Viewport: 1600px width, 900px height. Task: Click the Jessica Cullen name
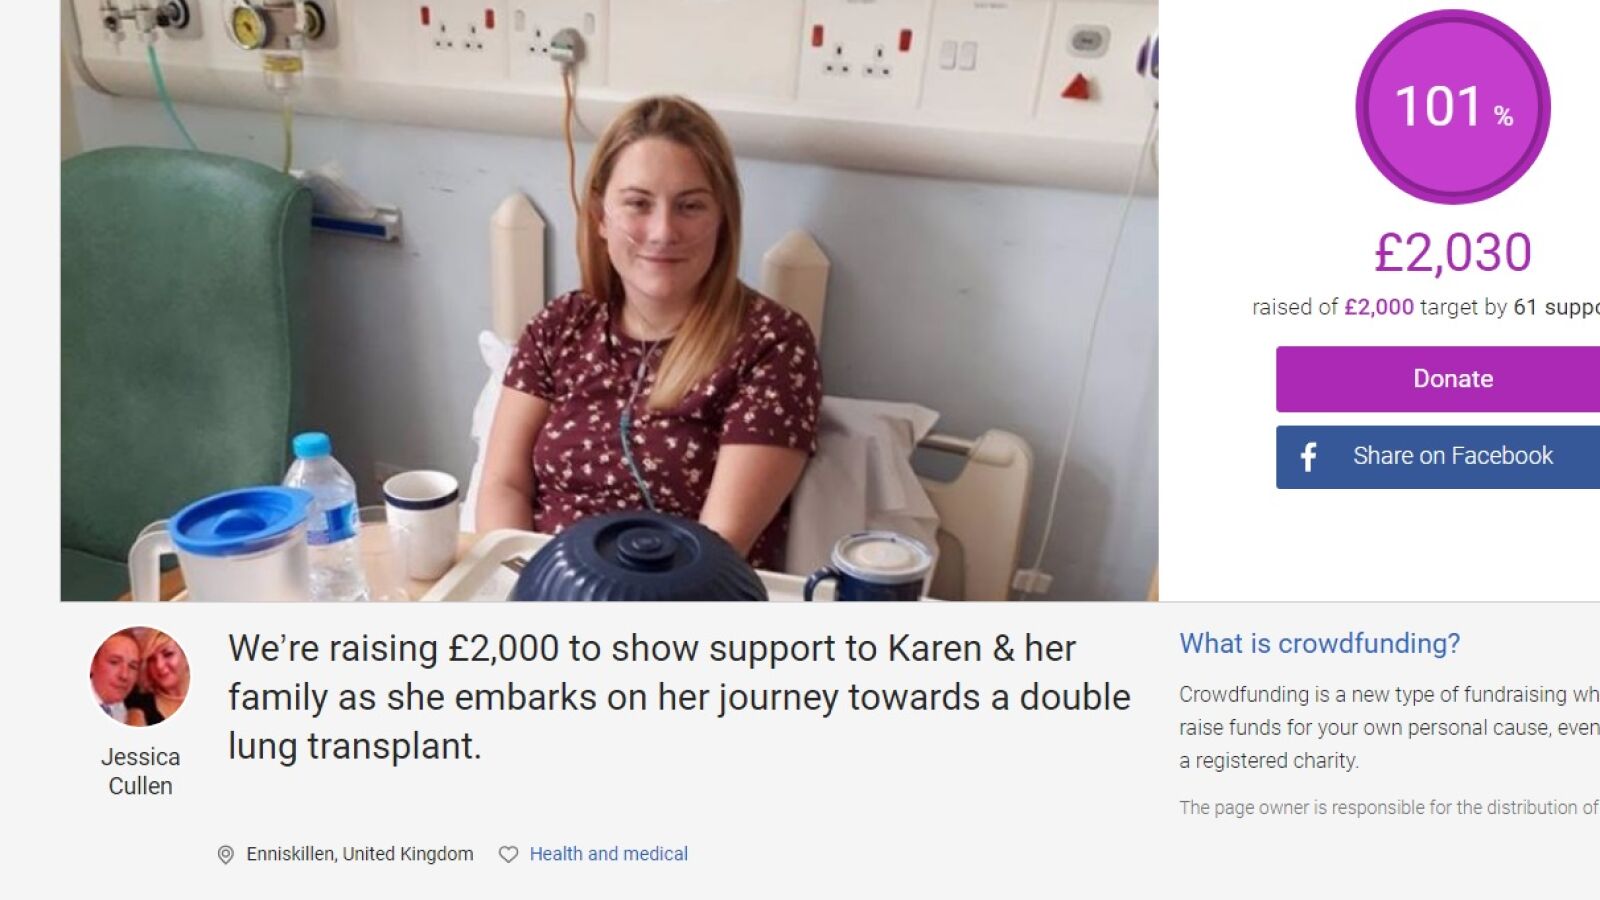coord(140,771)
